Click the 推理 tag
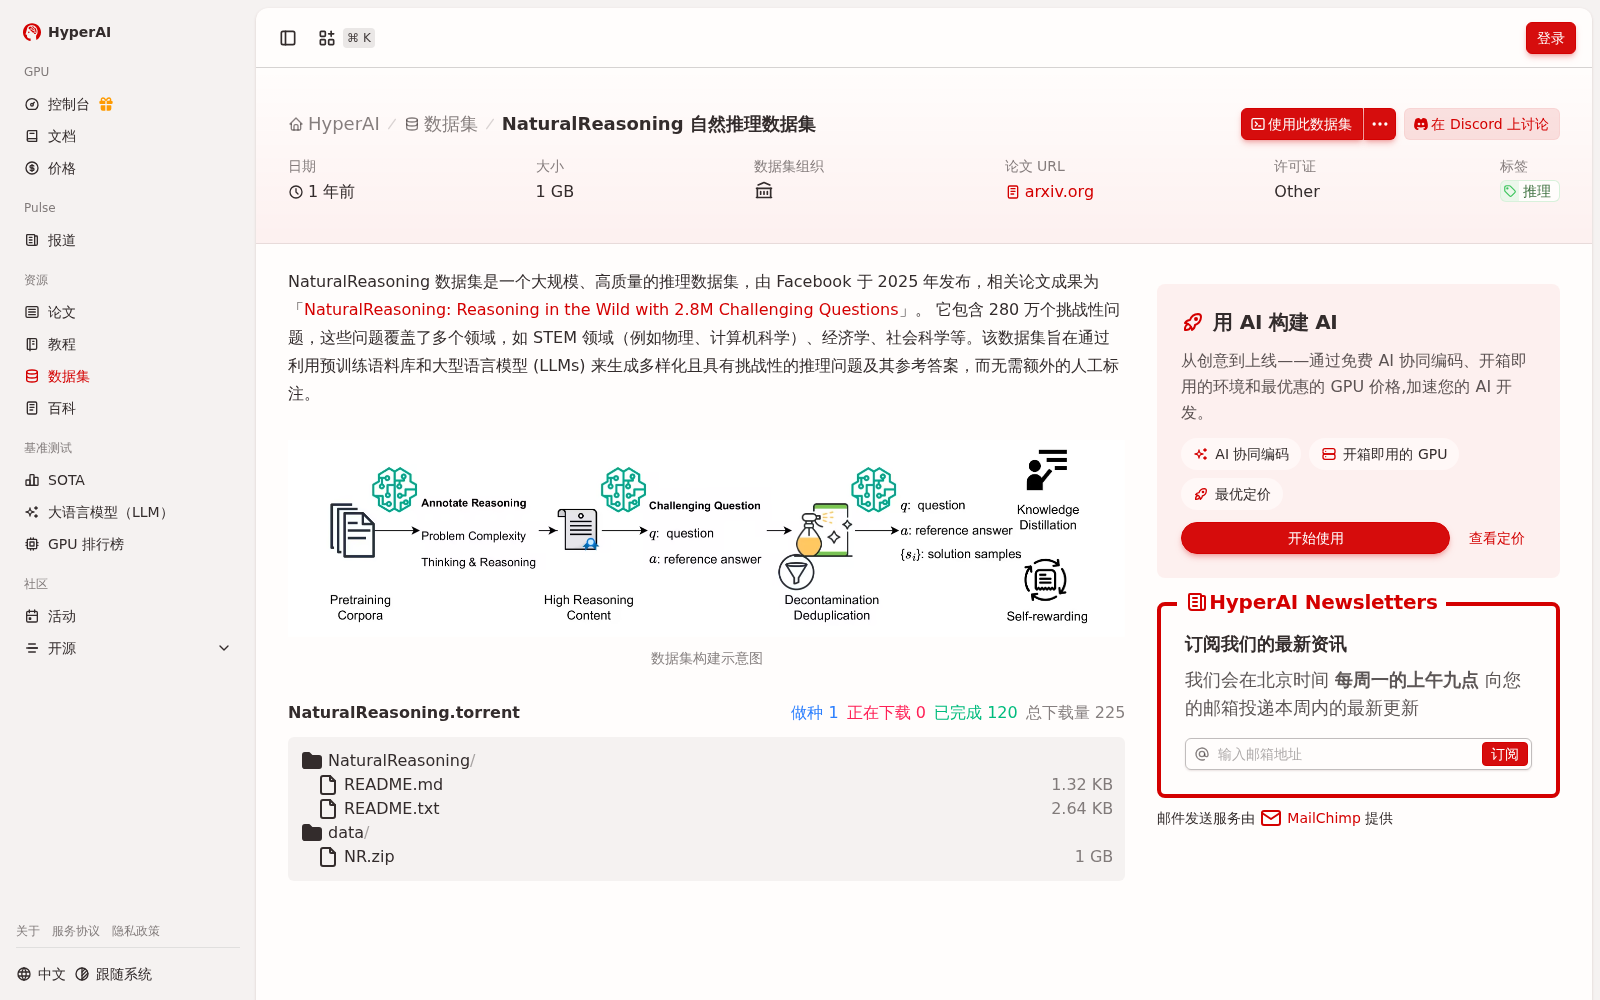This screenshot has width=1600, height=1000. point(1529,191)
